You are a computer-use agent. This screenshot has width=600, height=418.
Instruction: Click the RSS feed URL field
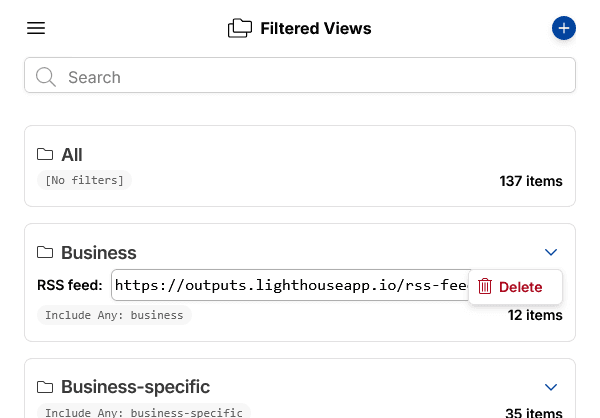click(291, 285)
